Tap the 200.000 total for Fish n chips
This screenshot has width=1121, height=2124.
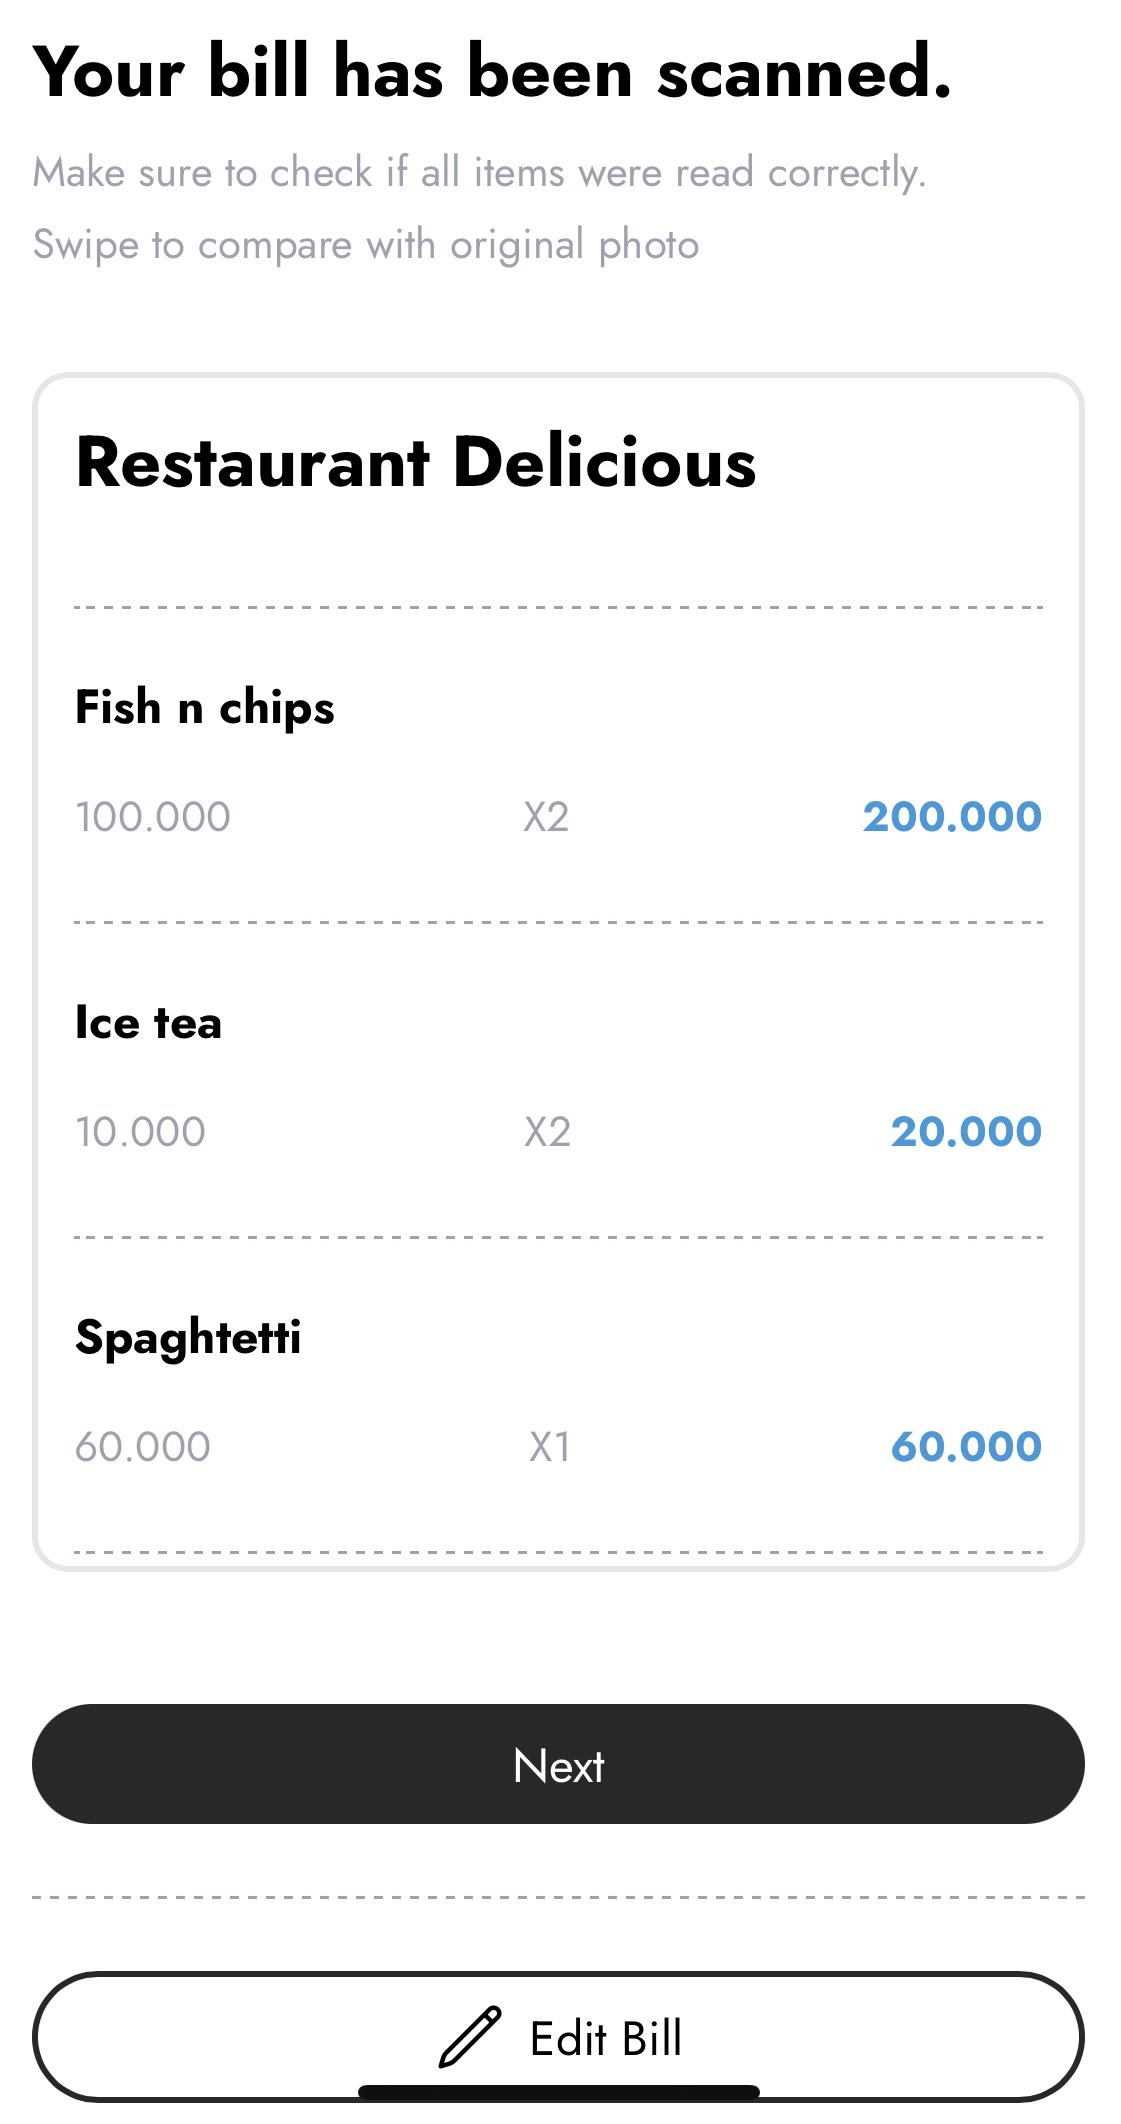coord(952,817)
